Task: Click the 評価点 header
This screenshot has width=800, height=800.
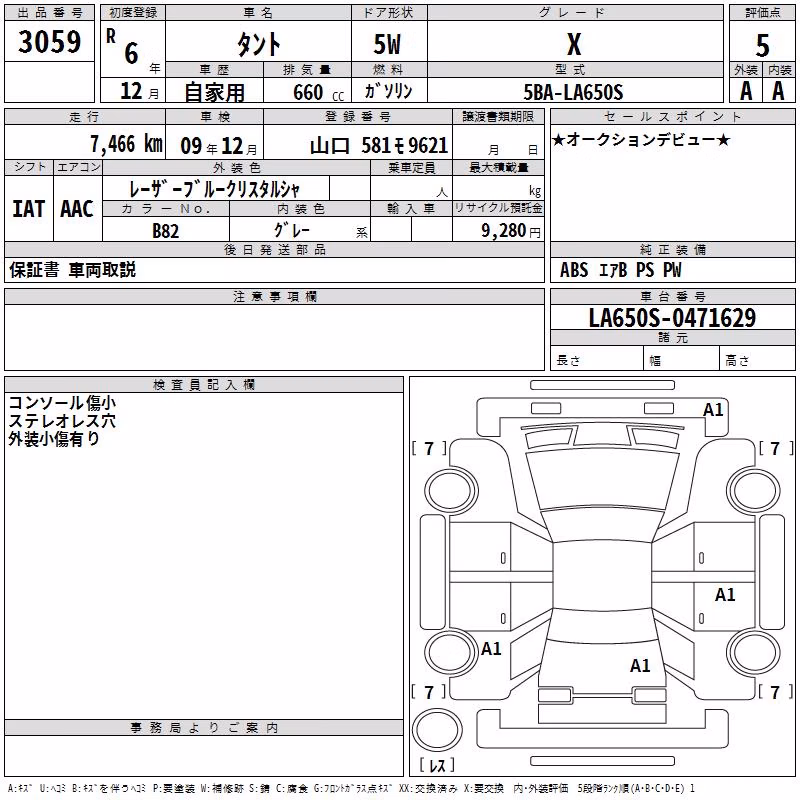Action: (762, 13)
